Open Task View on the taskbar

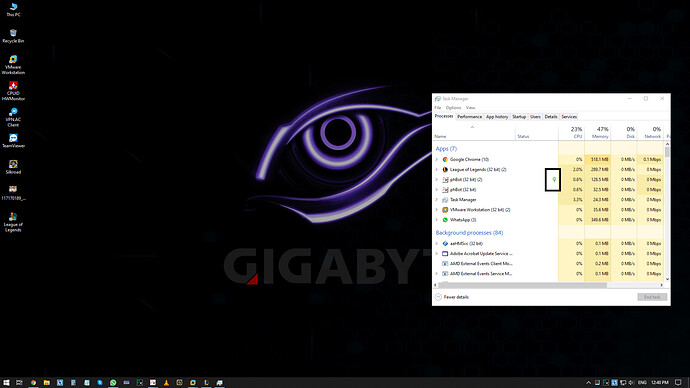pos(19,383)
